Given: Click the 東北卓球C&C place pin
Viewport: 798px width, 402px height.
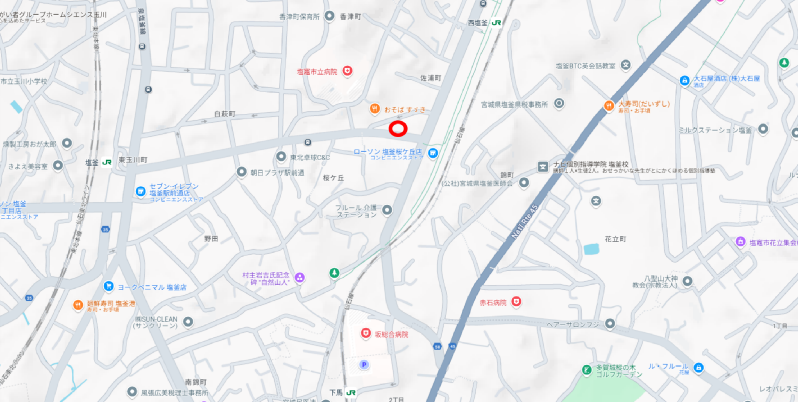Looking at the screenshot, I should [x=281, y=156].
